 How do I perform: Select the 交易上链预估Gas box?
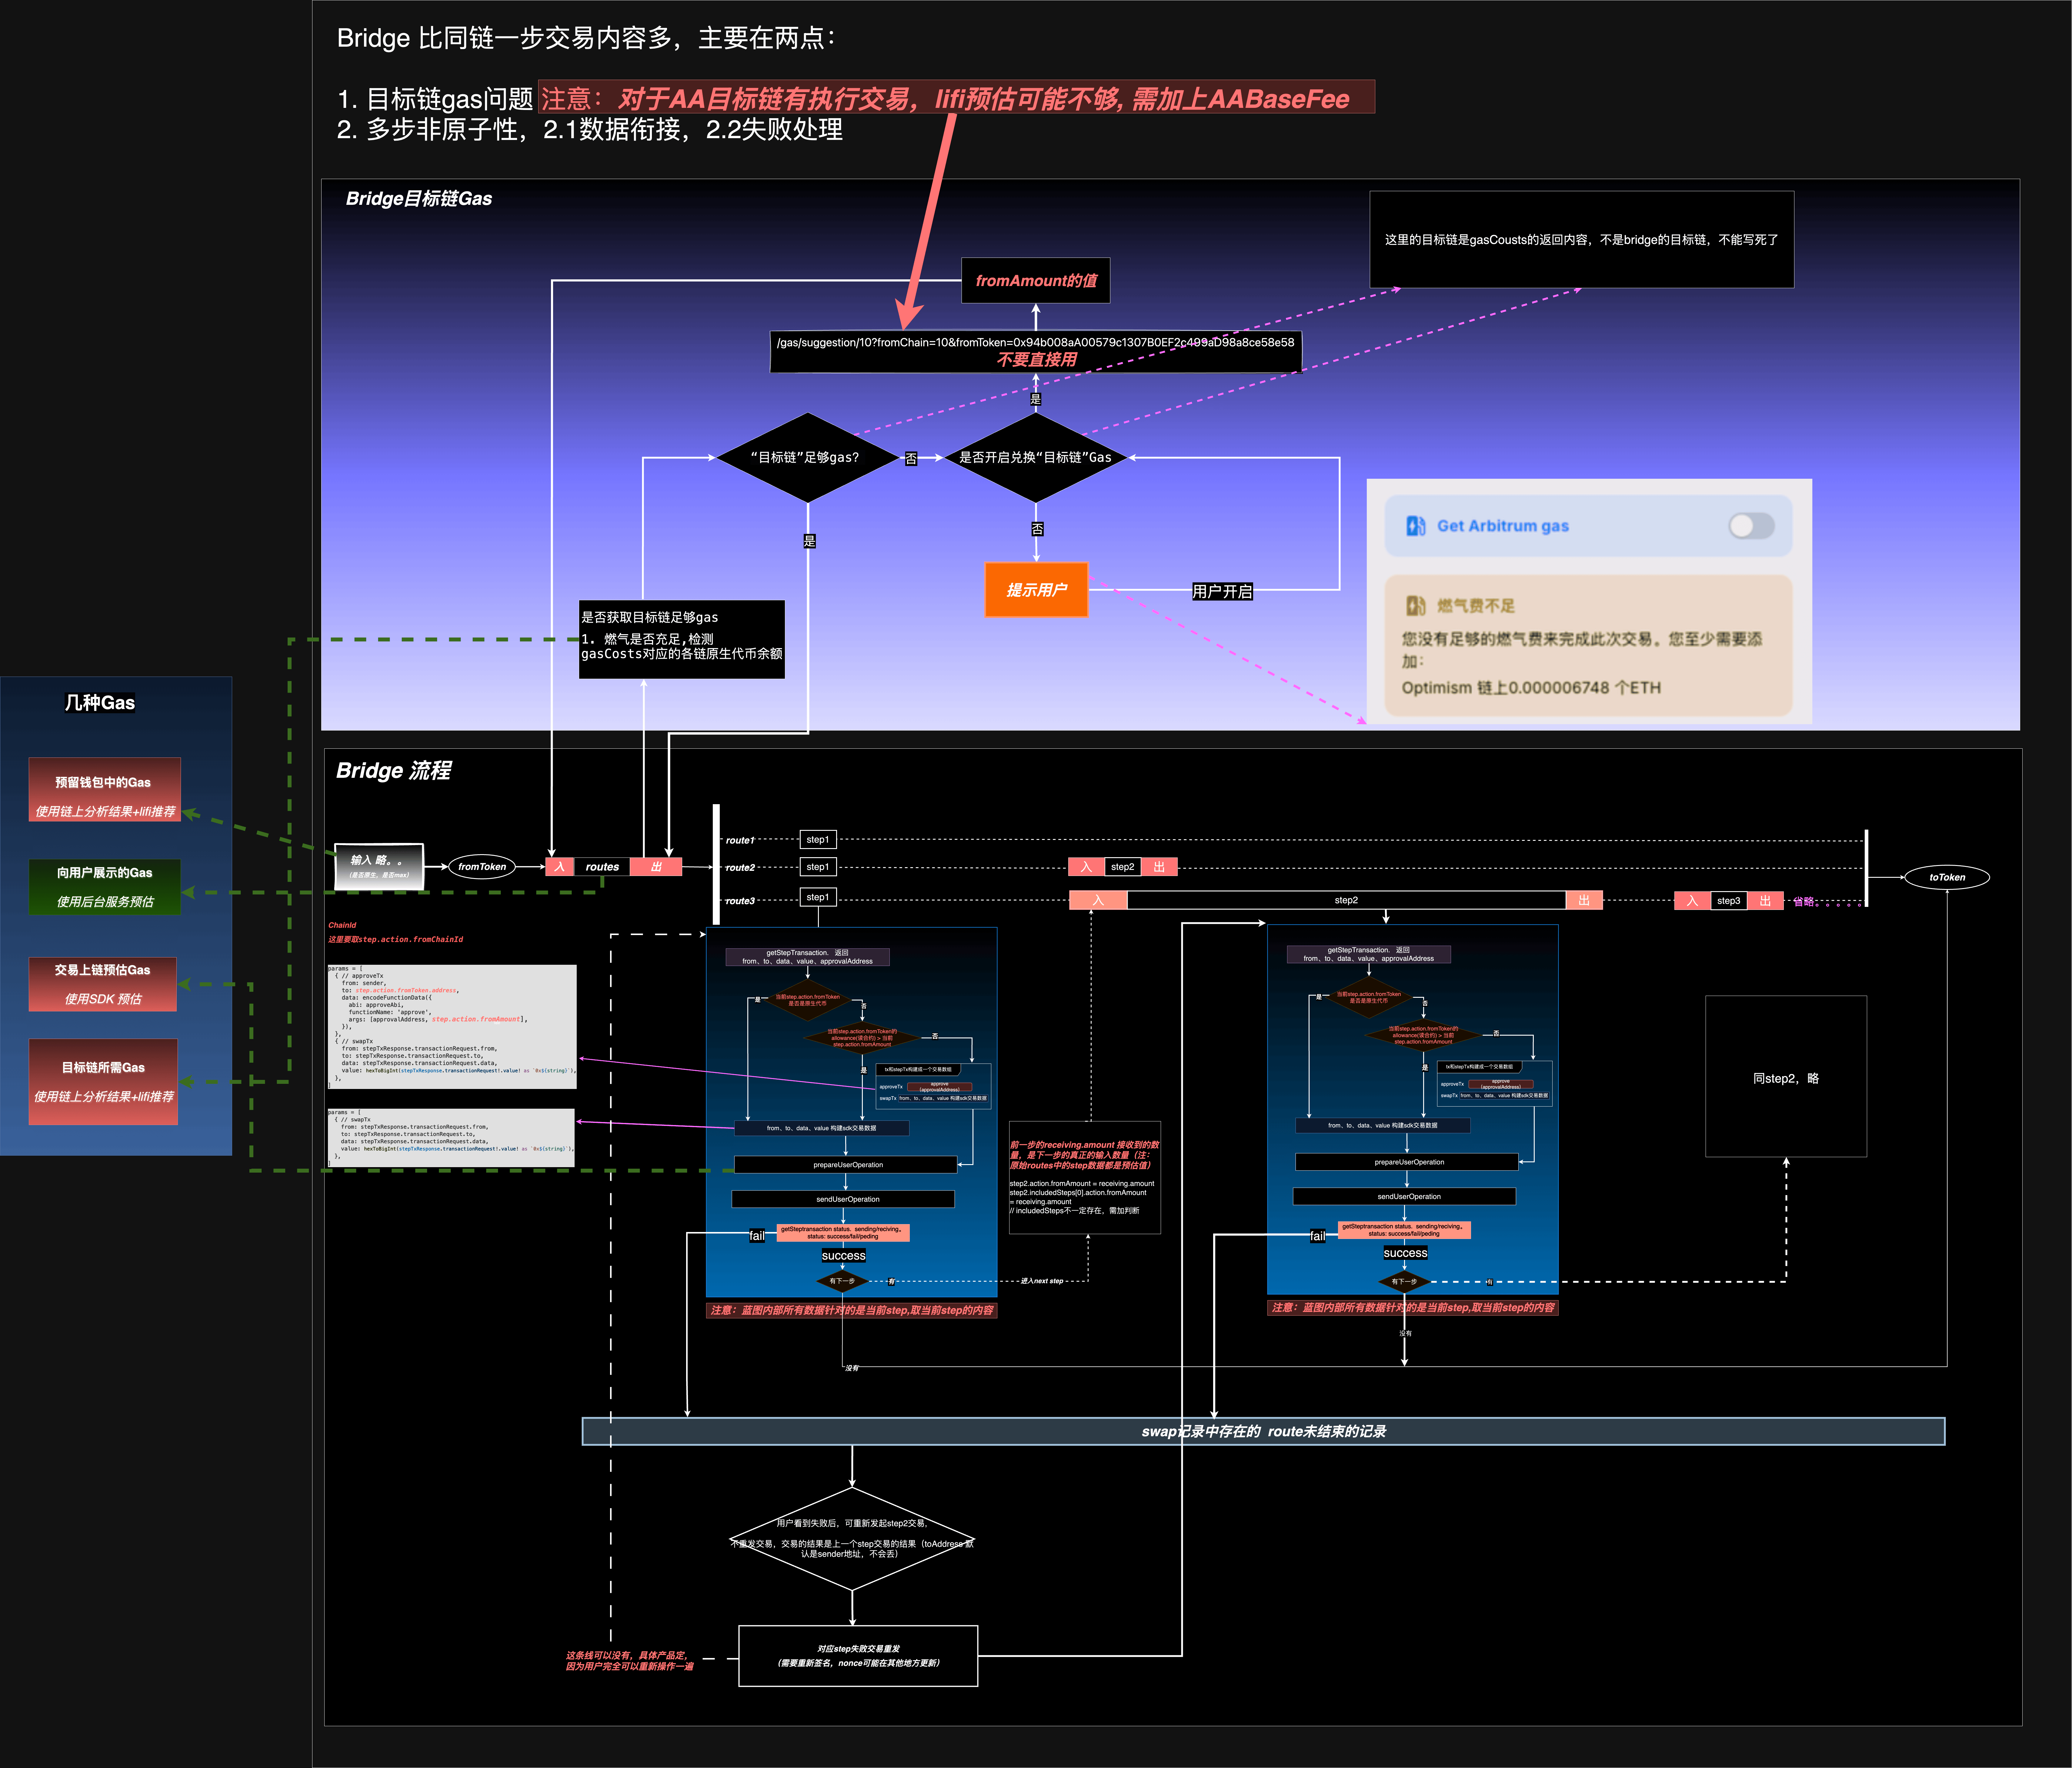(x=103, y=984)
